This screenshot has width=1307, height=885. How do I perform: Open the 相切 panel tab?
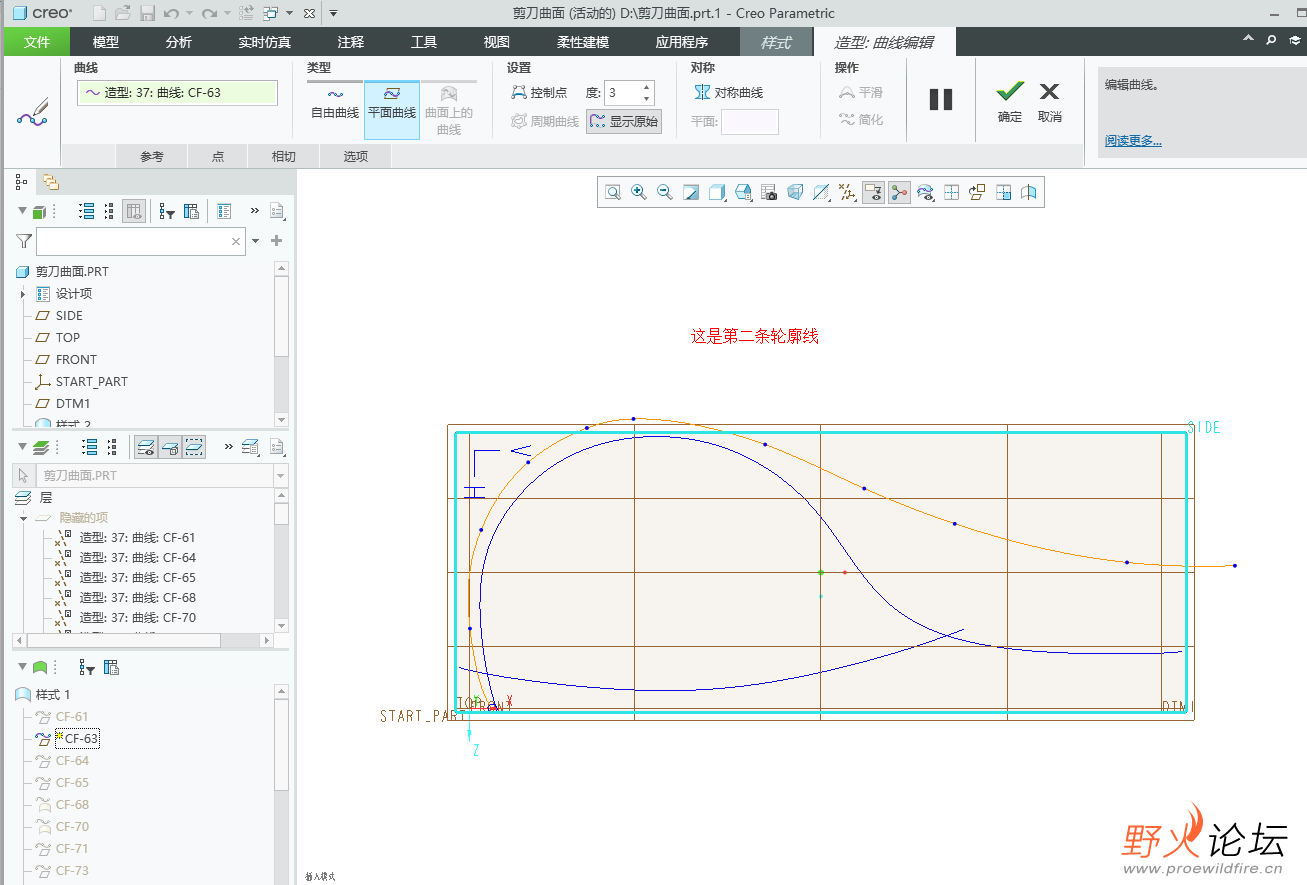point(284,156)
